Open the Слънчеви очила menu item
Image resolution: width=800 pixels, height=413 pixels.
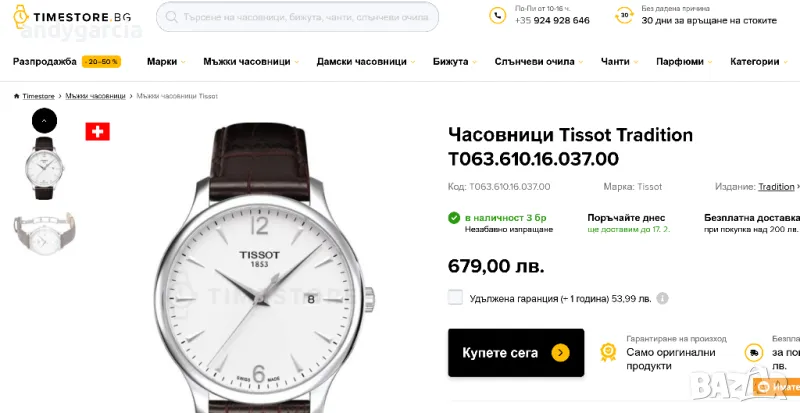[539, 62]
